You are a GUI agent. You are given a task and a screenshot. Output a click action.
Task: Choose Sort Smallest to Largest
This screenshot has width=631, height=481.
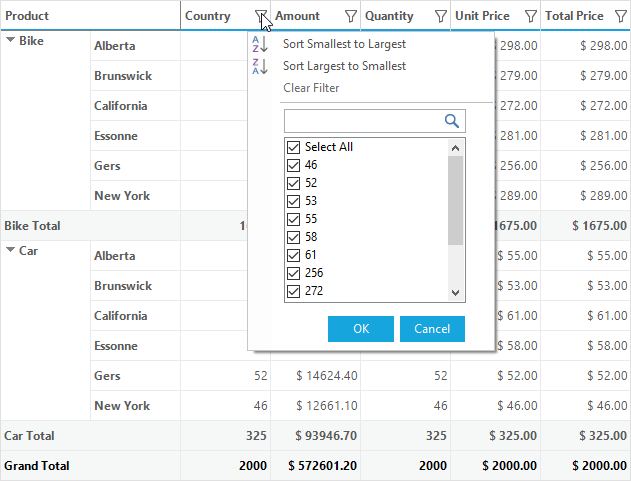(344, 44)
